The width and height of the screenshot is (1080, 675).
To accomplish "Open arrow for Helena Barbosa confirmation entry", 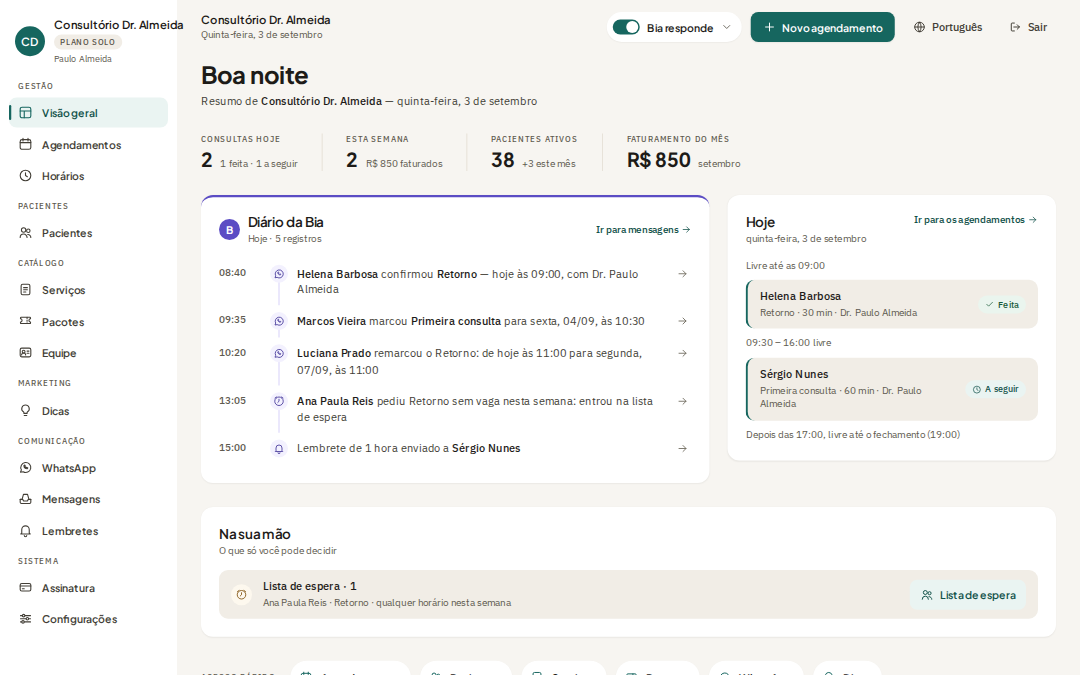I will coord(683,273).
